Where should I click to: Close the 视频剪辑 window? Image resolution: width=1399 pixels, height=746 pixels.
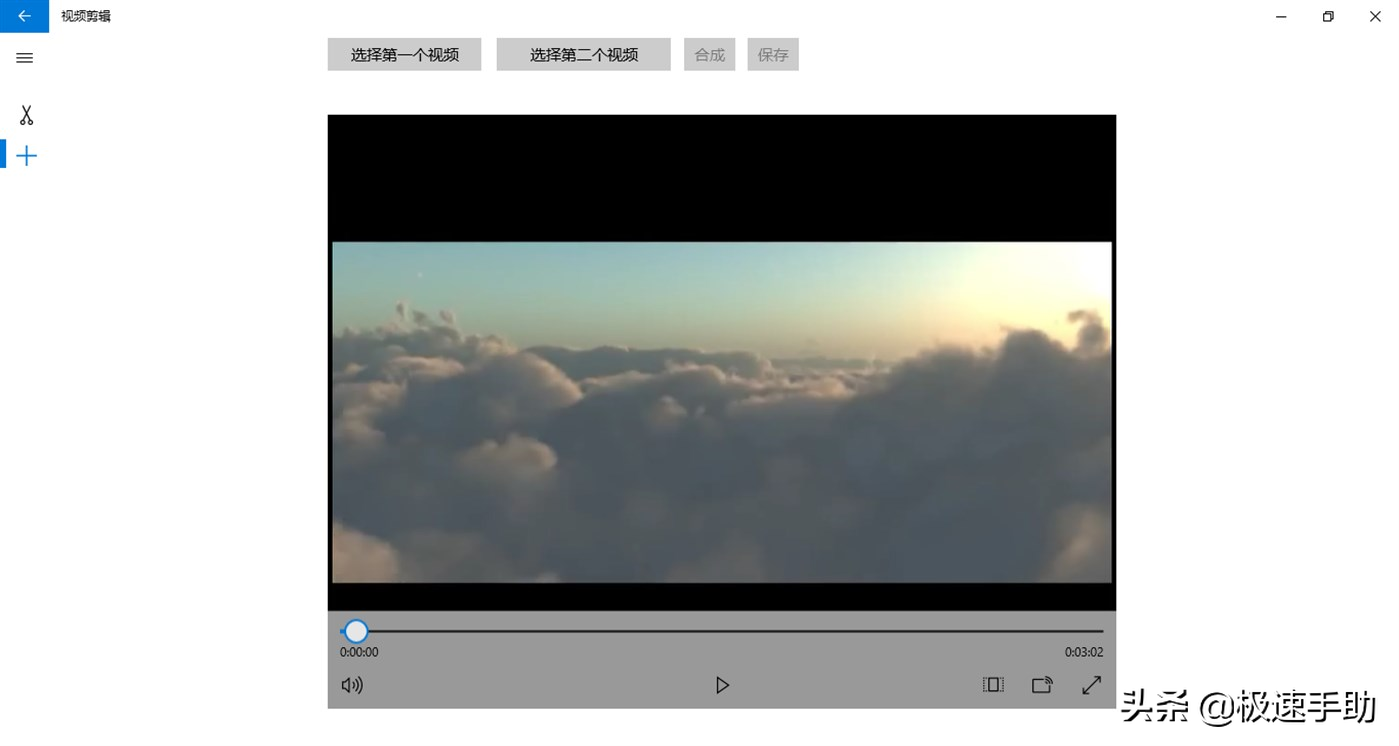pyautogui.click(x=1375, y=16)
